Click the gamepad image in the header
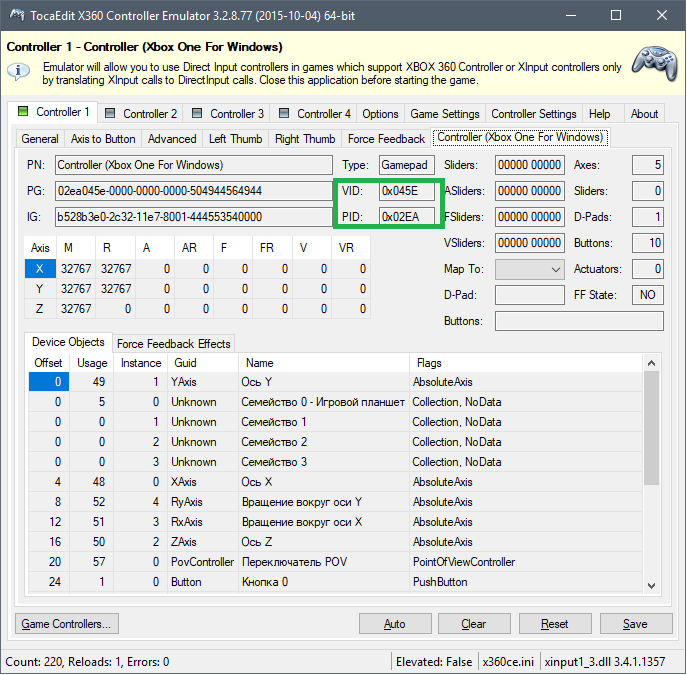Viewport: 687px width, 675px height. pos(655,64)
